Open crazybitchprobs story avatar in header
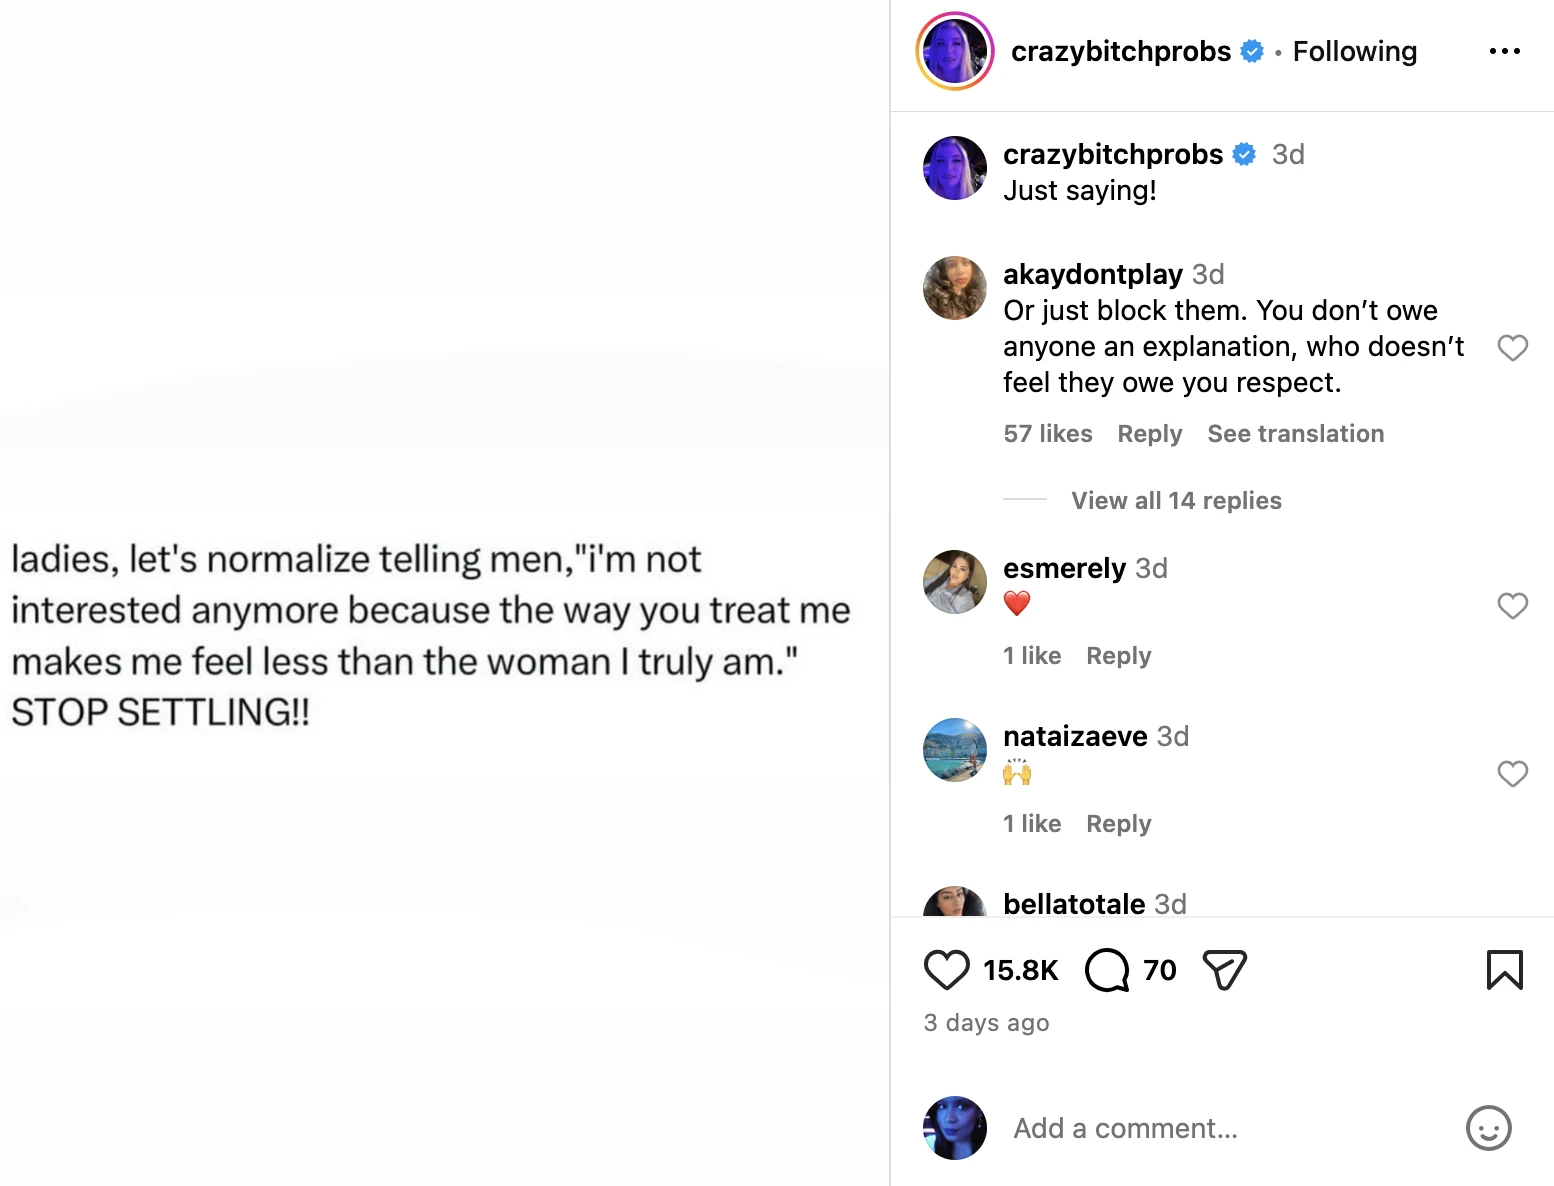This screenshot has width=1554, height=1186. tap(954, 51)
